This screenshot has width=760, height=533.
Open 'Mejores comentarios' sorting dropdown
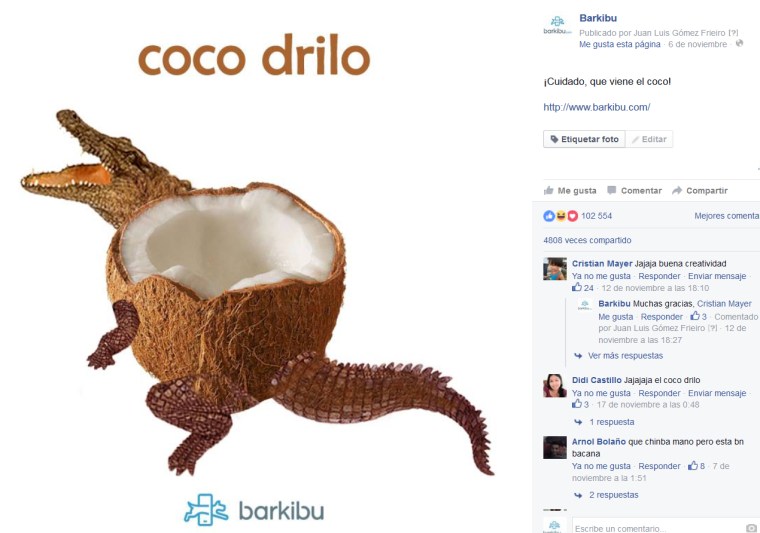coord(727,216)
